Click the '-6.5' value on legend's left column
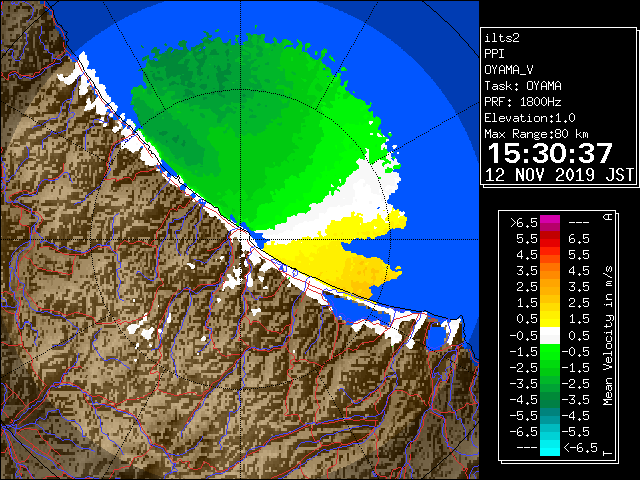 (524, 432)
